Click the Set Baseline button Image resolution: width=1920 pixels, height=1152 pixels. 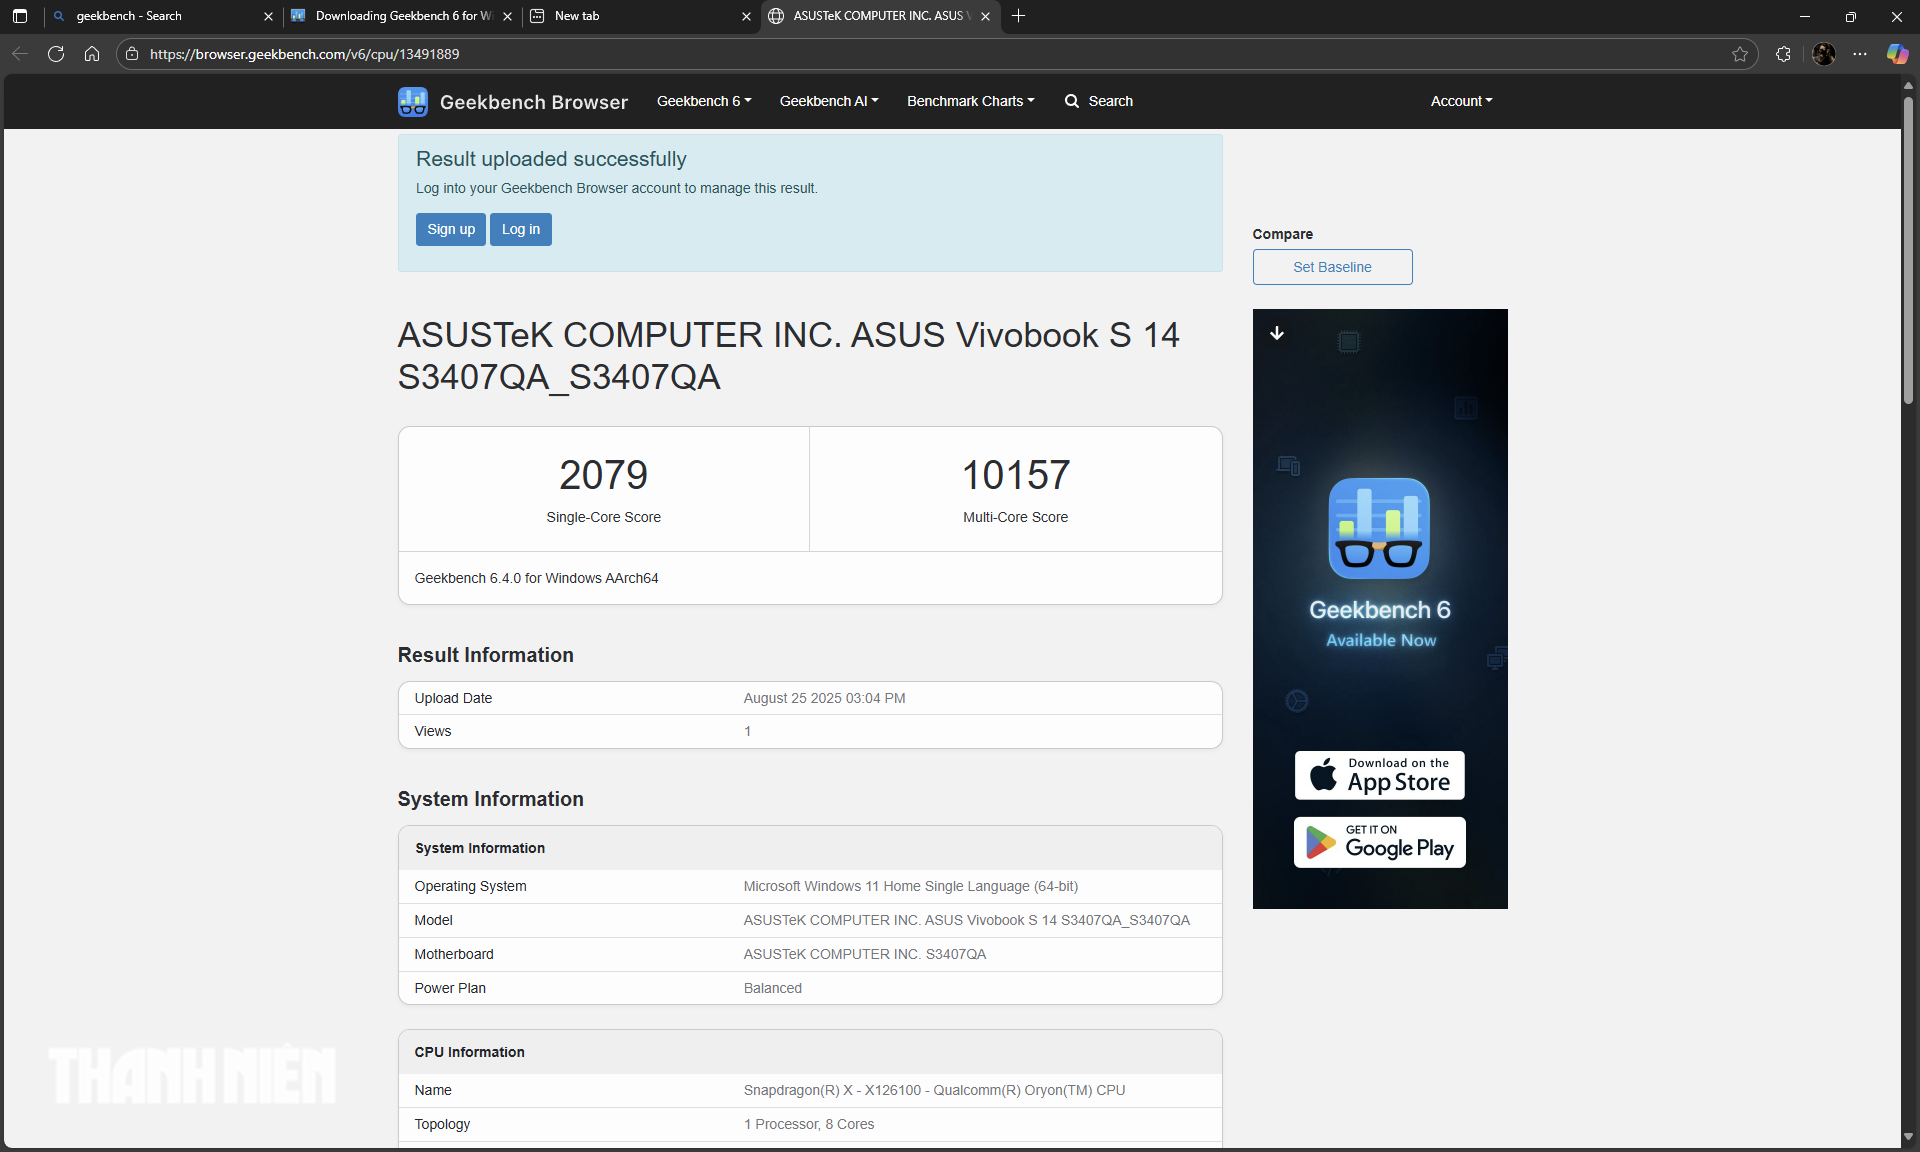click(x=1332, y=267)
